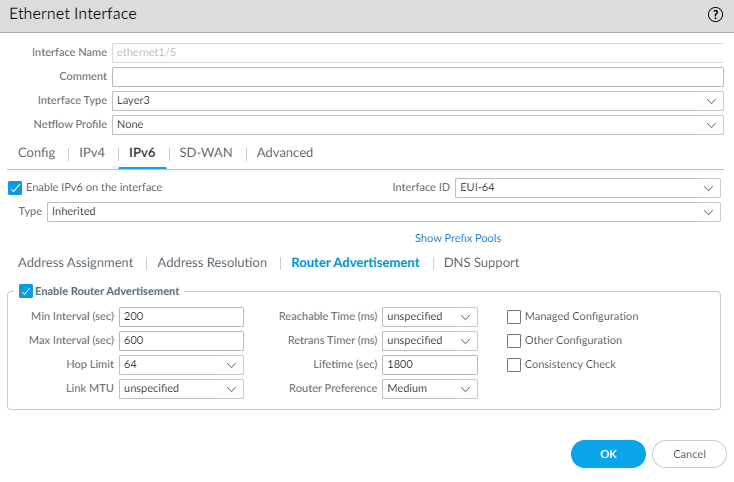Open the Hop Limit dropdown arrow
This screenshot has height=482, width=734.
click(x=231, y=365)
